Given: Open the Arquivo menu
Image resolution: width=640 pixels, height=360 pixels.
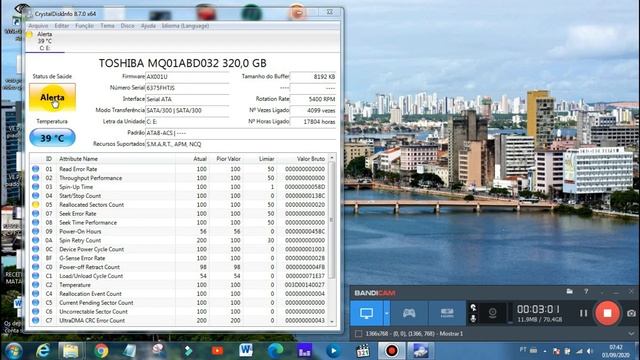Looking at the screenshot, I should point(38,26).
